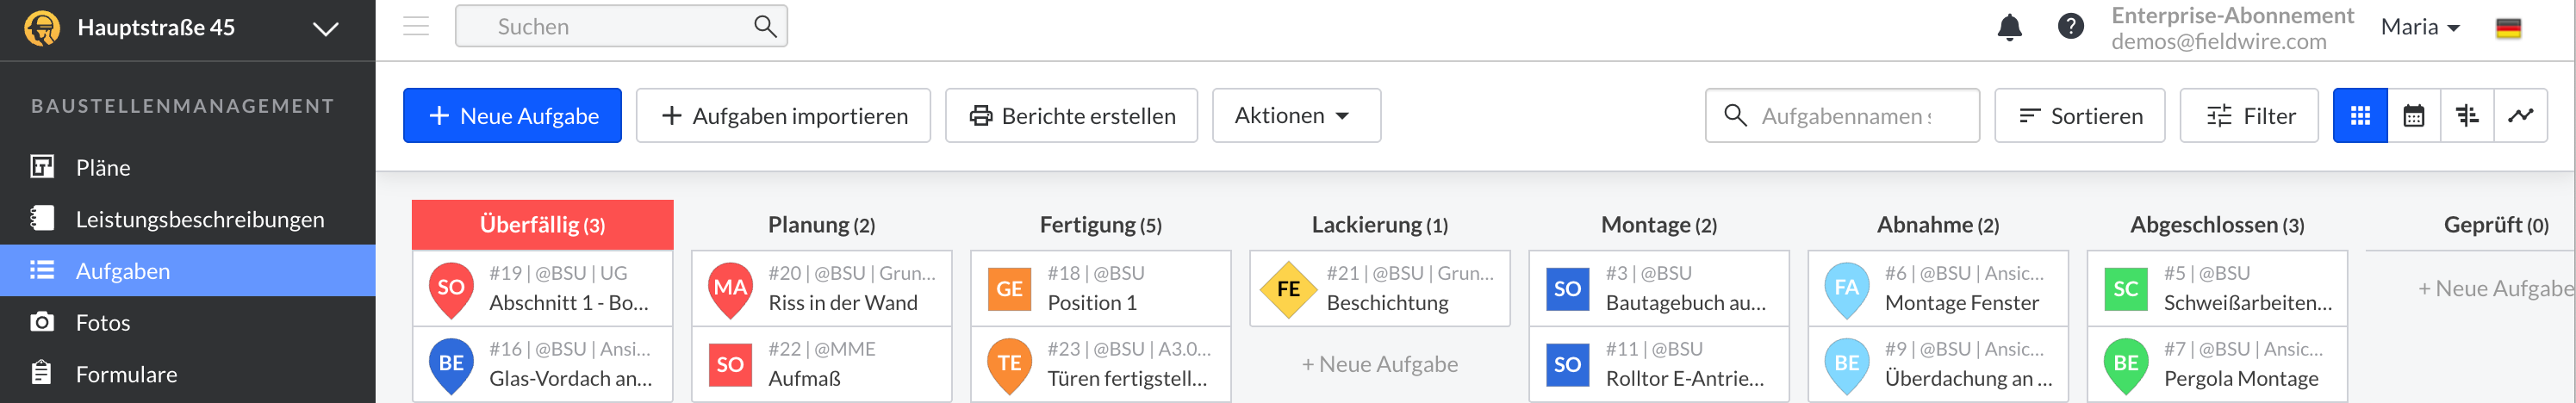Click the Neue Aufgabe button
Screen dimensions: 2576x403
[x=512, y=116]
